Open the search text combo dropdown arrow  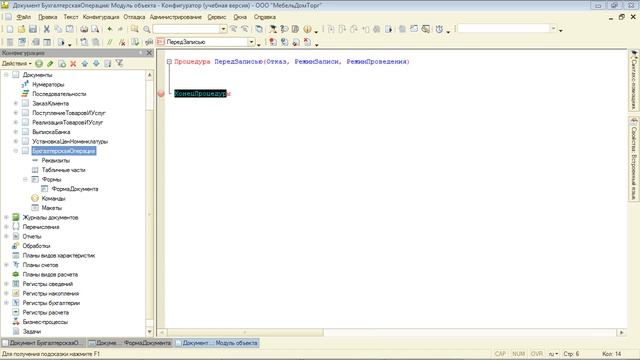pos(223,29)
